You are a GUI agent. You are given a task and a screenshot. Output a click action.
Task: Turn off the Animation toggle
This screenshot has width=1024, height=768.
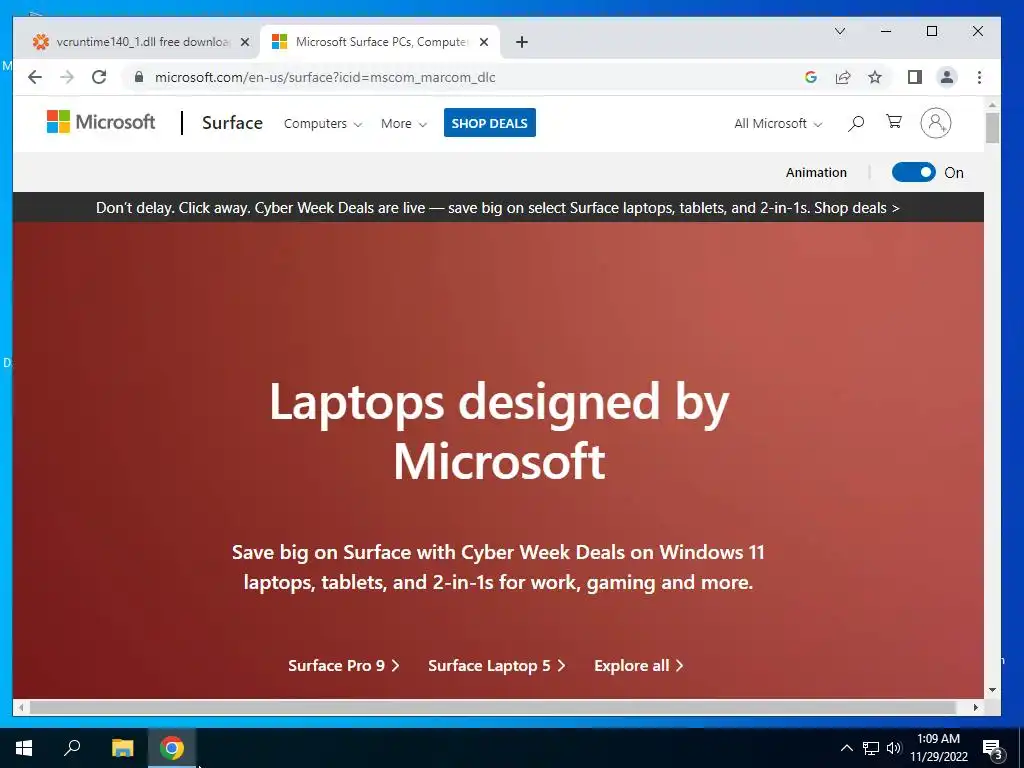click(x=913, y=172)
